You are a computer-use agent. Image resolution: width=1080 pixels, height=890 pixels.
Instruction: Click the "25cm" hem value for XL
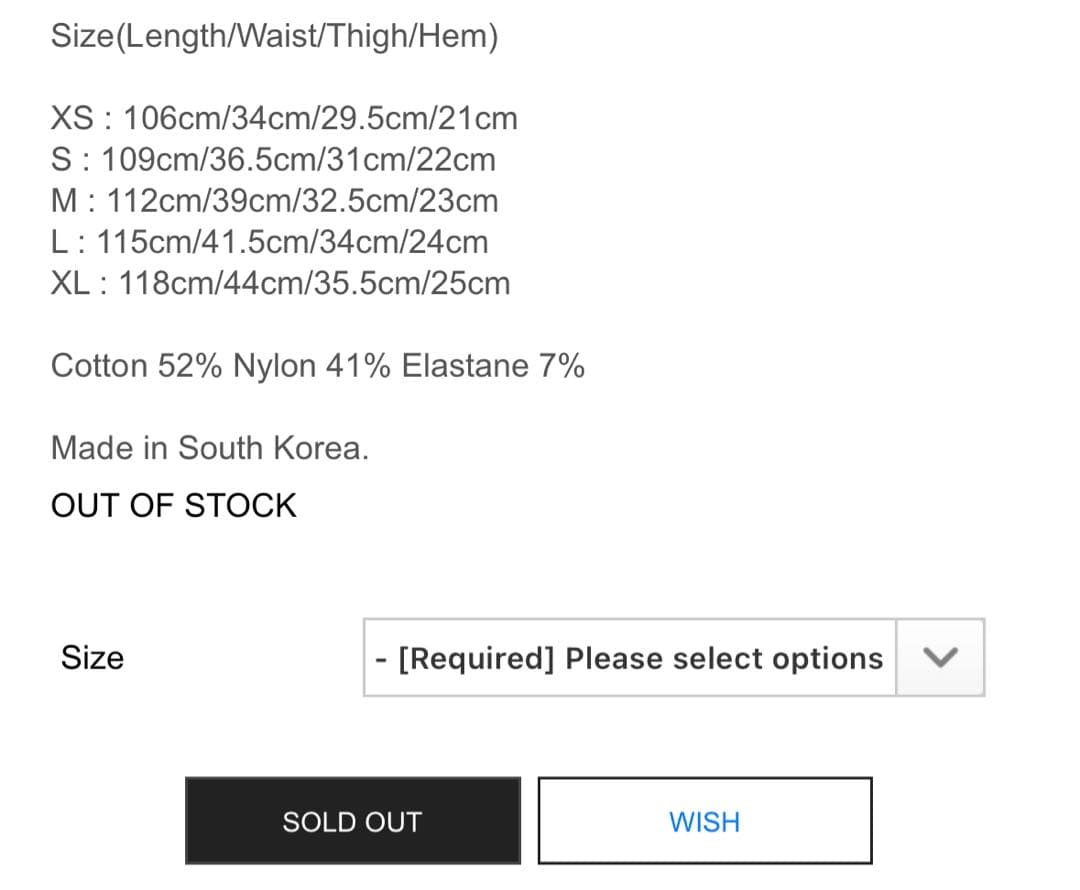[469, 283]
